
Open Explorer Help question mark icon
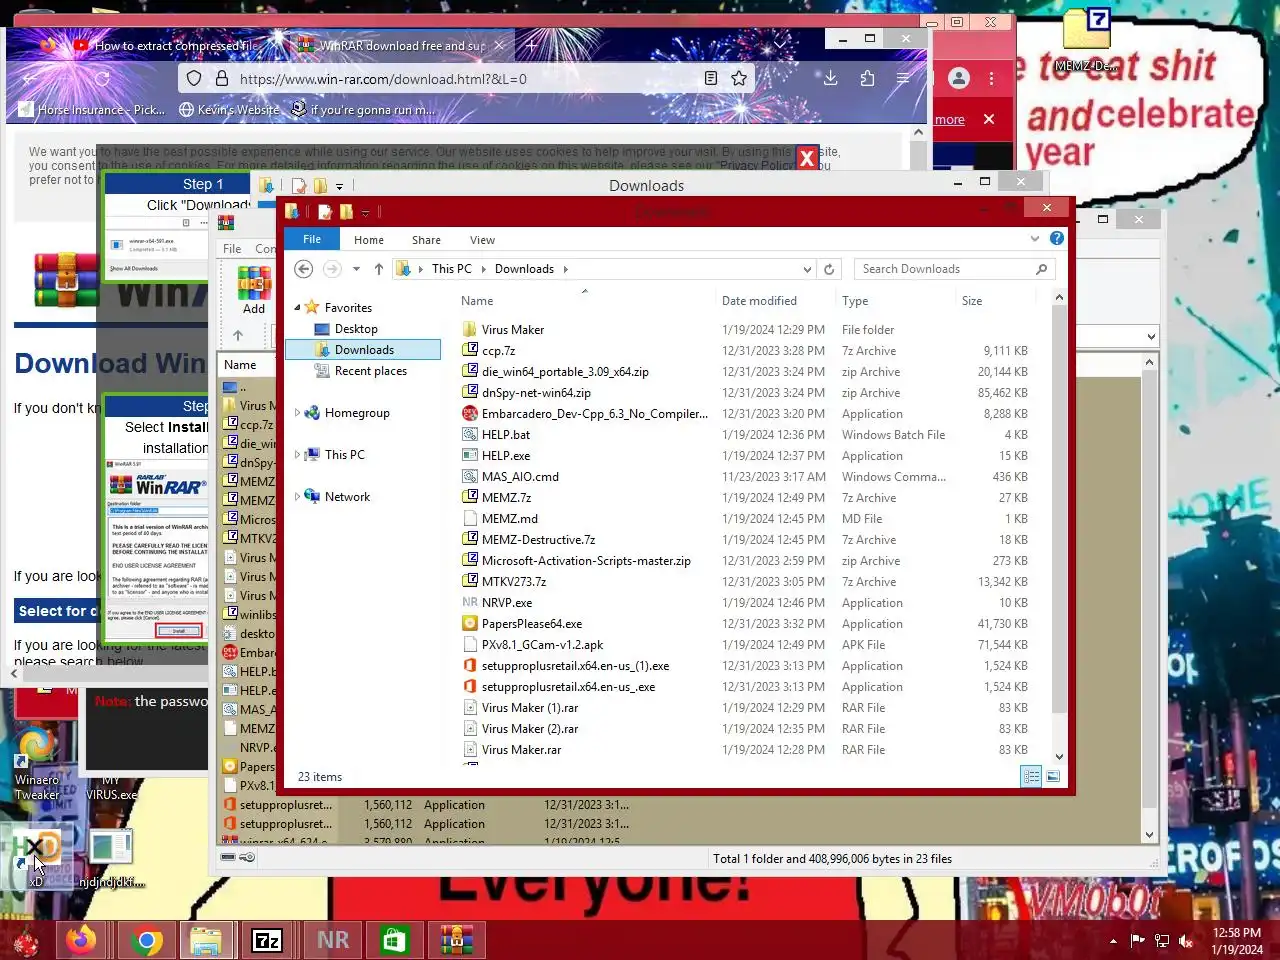point(1057,239)
